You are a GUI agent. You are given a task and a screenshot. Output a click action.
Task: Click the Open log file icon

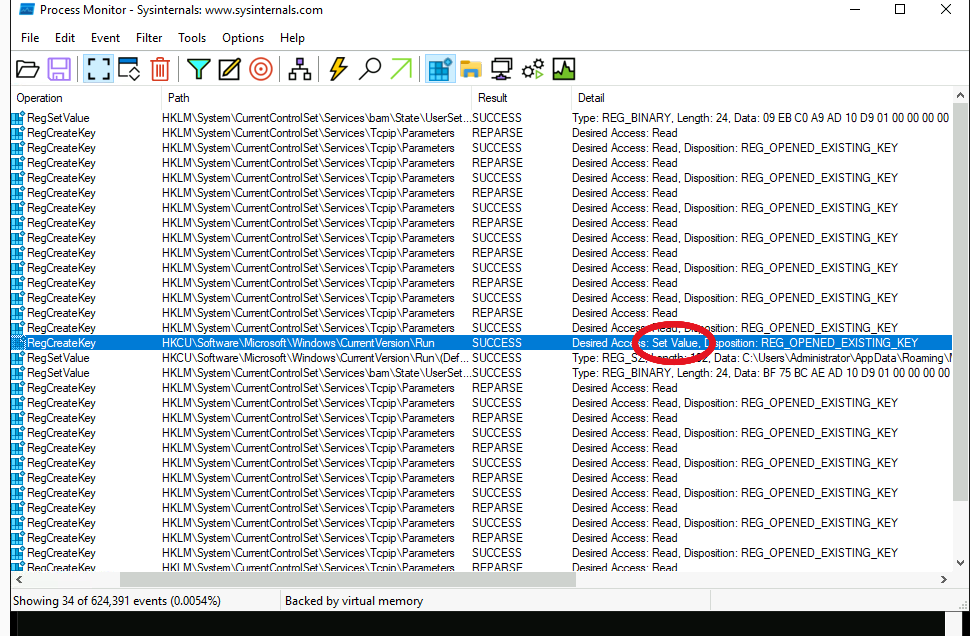[28, 69]
